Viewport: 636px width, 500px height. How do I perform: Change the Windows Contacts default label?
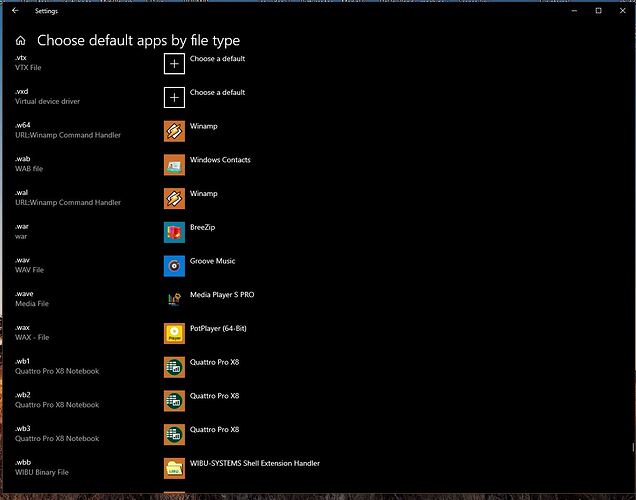[220, 160]
